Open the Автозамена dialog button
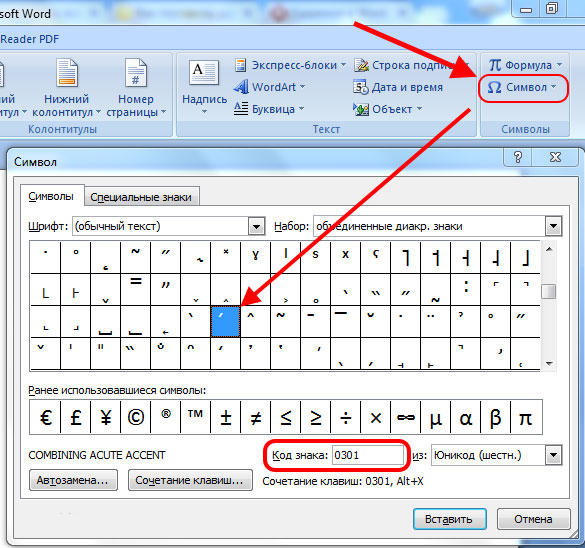The height and width of the screenshot is (548, 585). coord(73,480)
